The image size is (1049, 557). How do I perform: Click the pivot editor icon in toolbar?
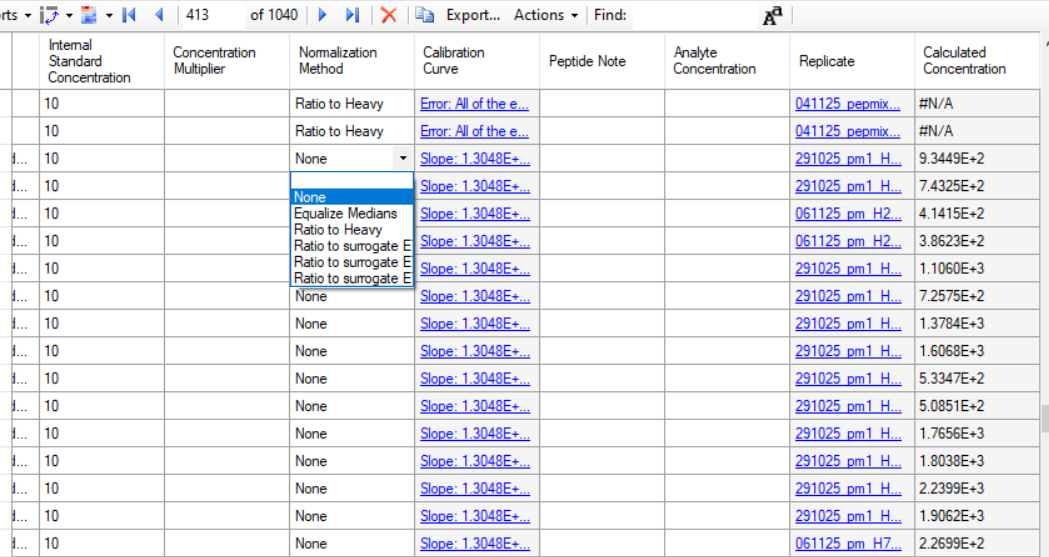pyautogui.click(x=50, y=15)
